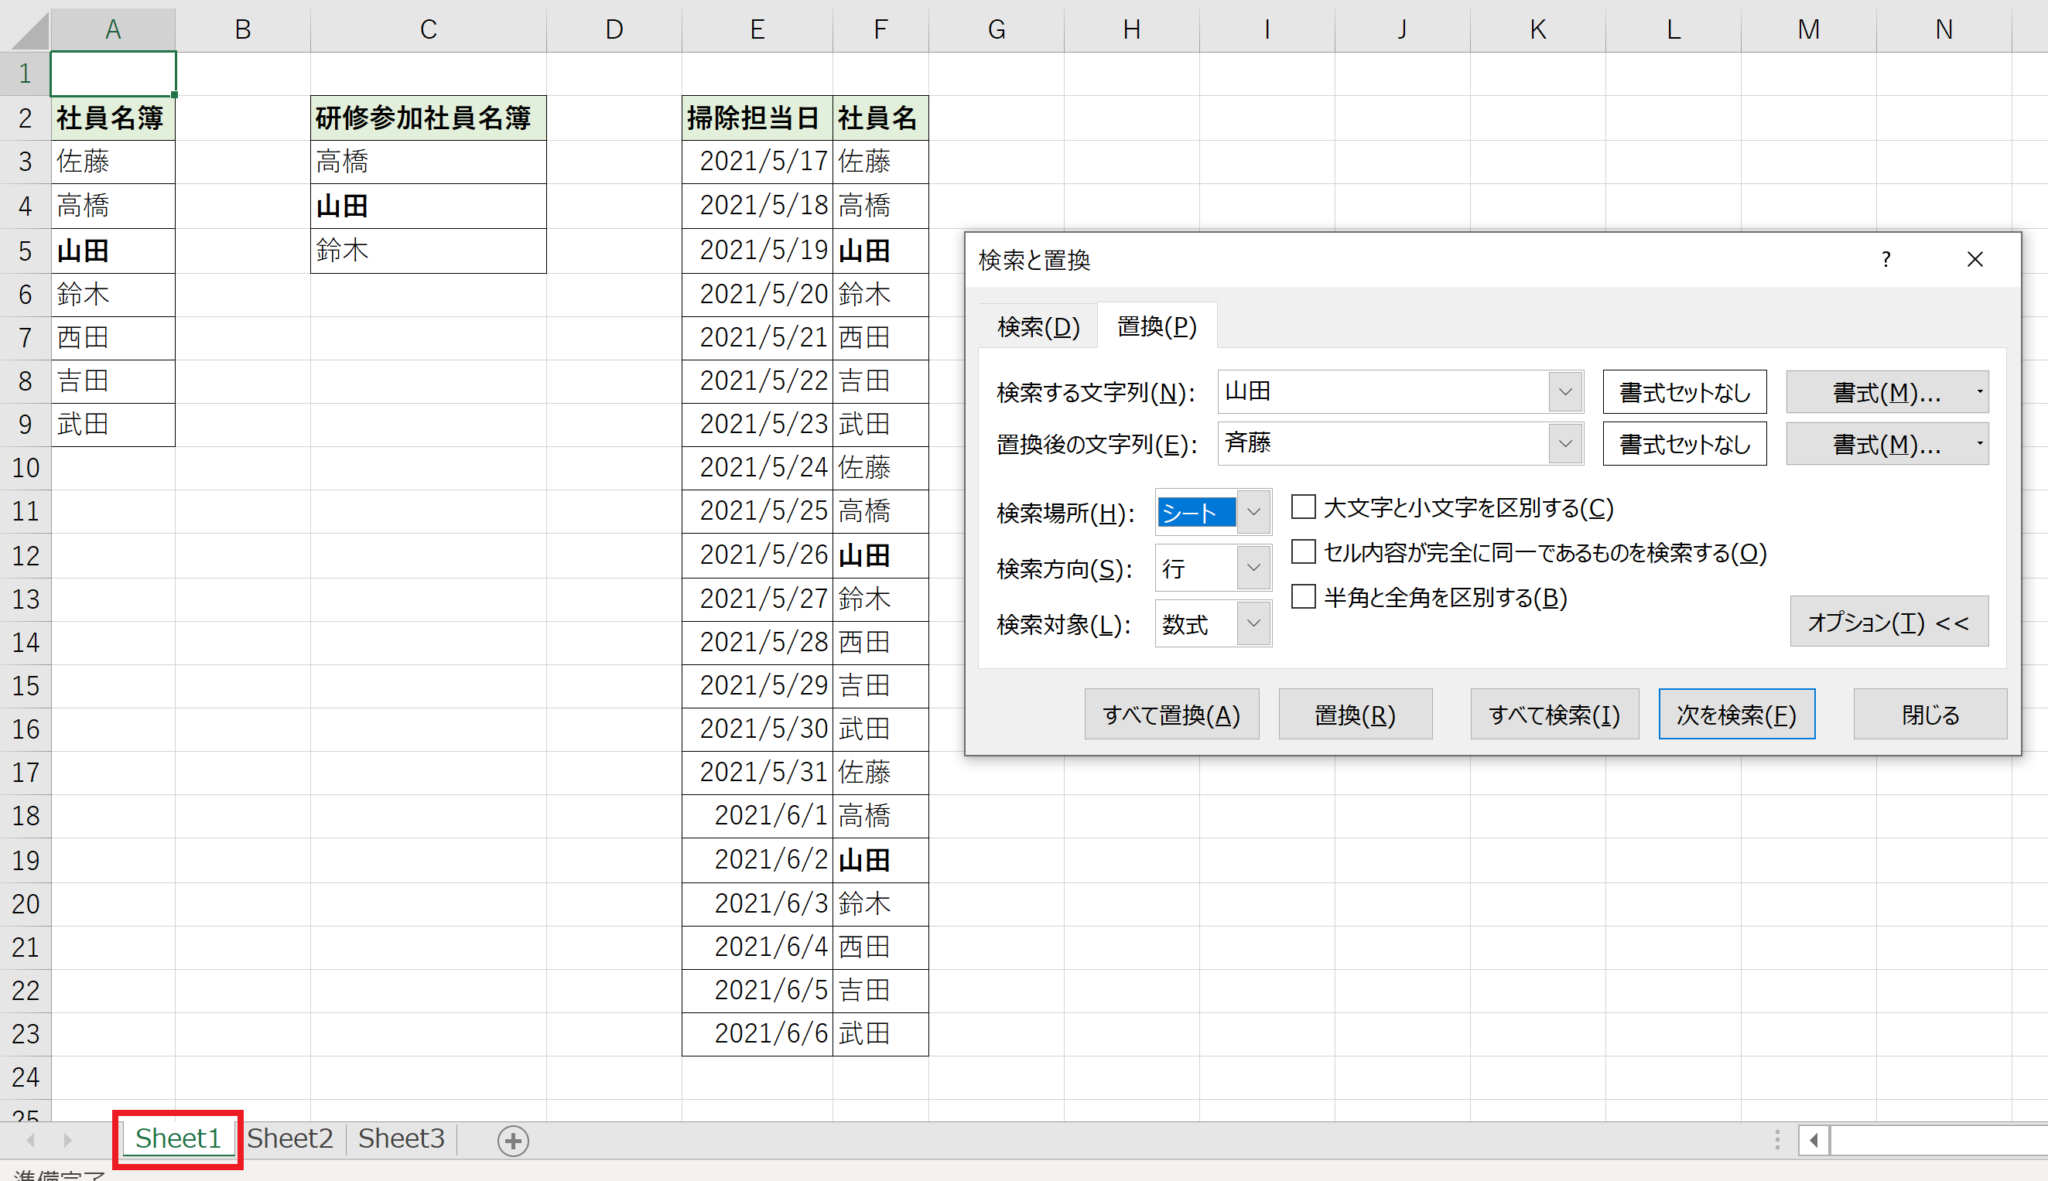Toggle 半角と全角を区別する checkbox
Viewport: 2048px width, 1181px height.
(x=1303, y=597)
